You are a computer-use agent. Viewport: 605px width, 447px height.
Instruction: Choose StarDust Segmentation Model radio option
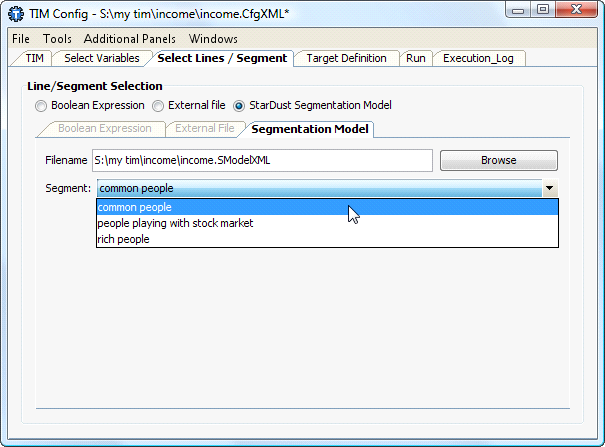pos(239,106)
